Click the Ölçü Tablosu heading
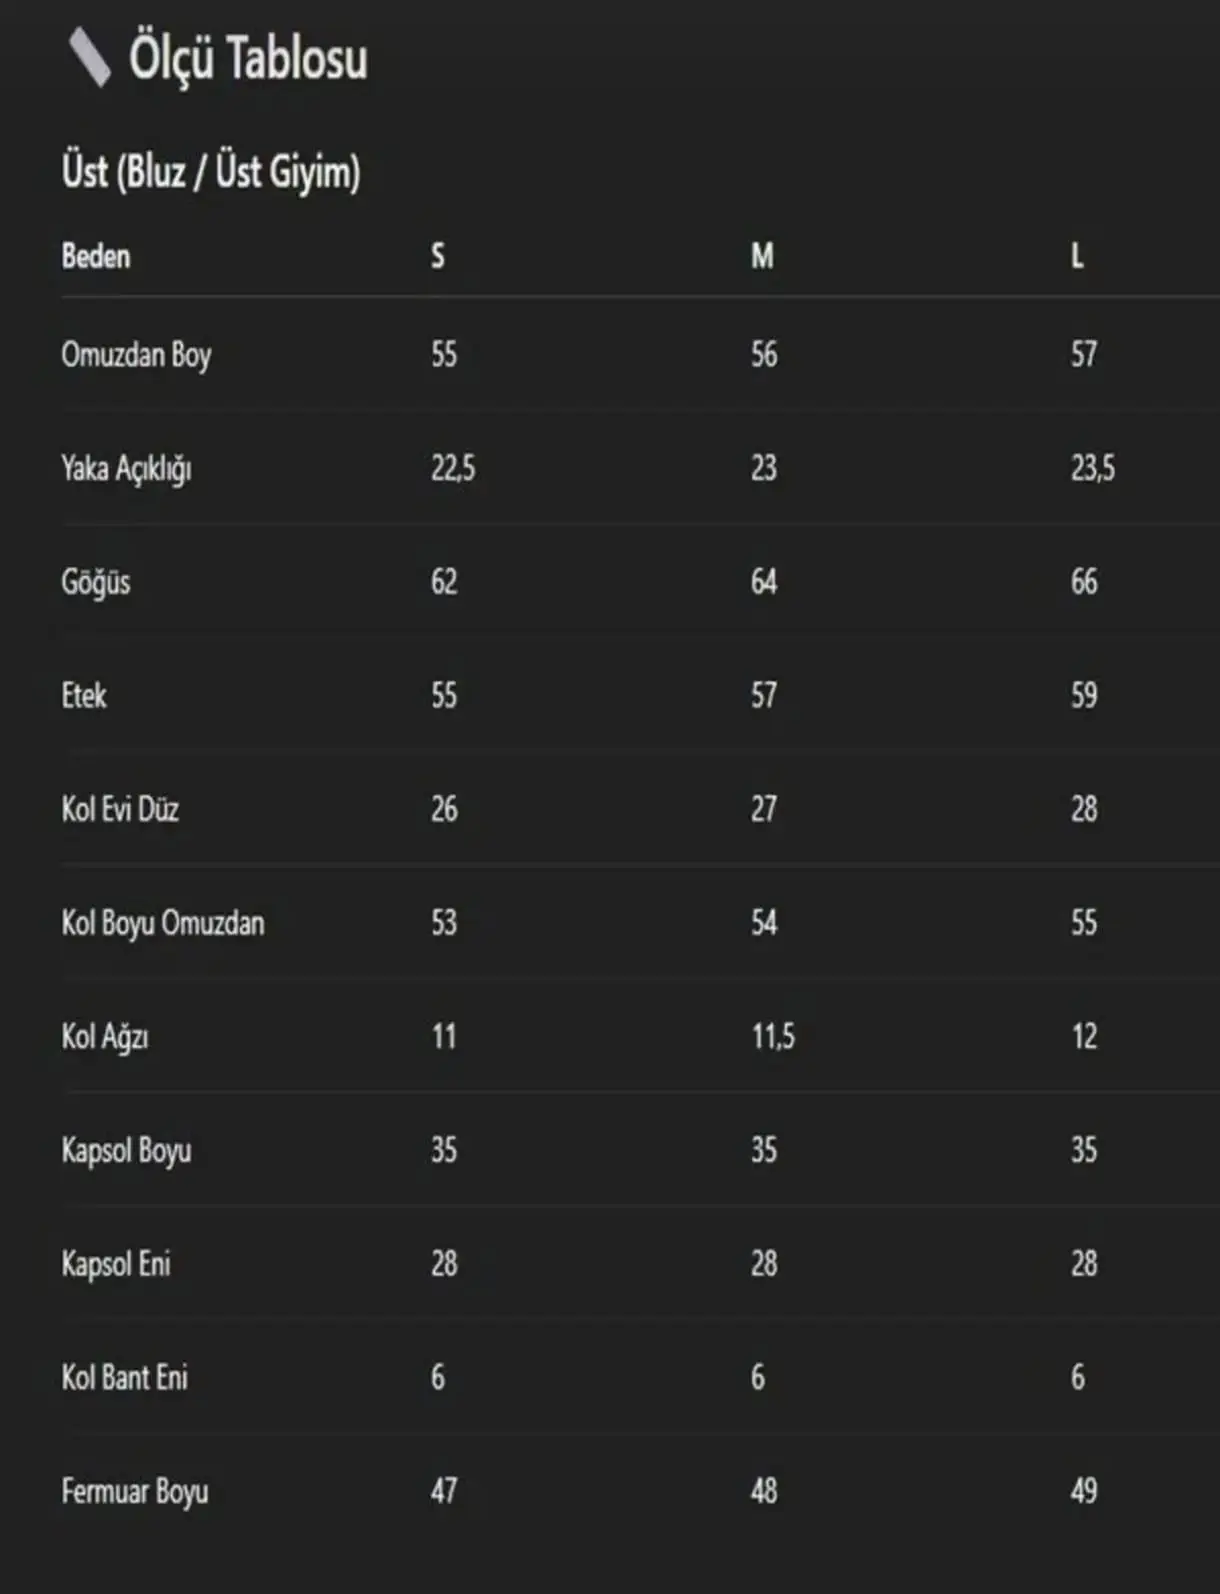The width and height of the screenshot is (1220, 1594). pyautogui.click(x=247, y=58)
